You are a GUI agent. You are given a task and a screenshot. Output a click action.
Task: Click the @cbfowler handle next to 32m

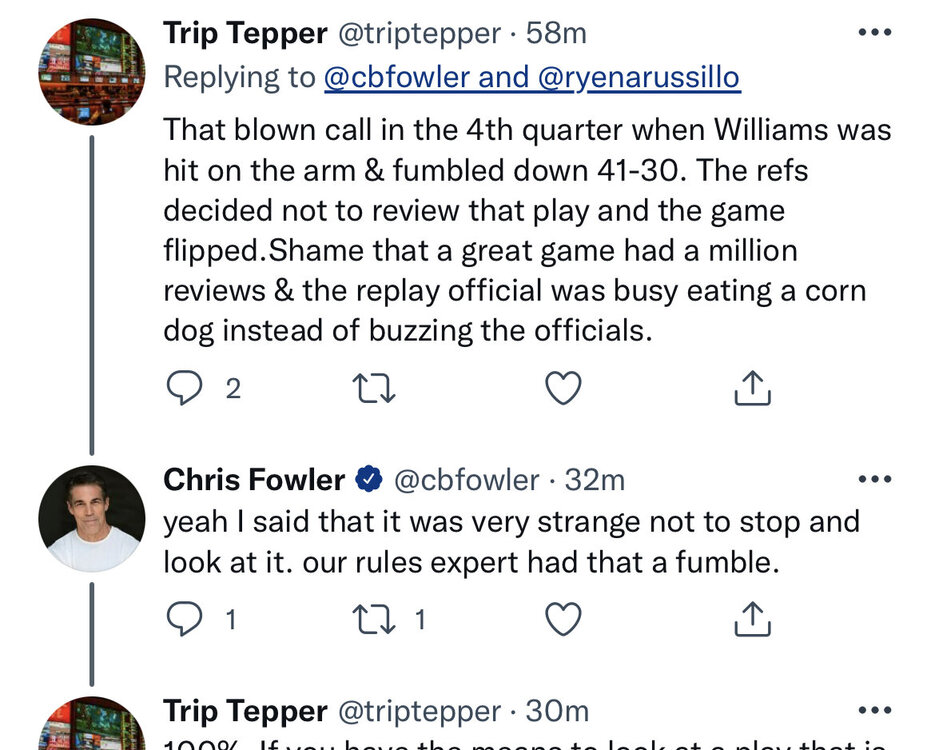(467, 480)
